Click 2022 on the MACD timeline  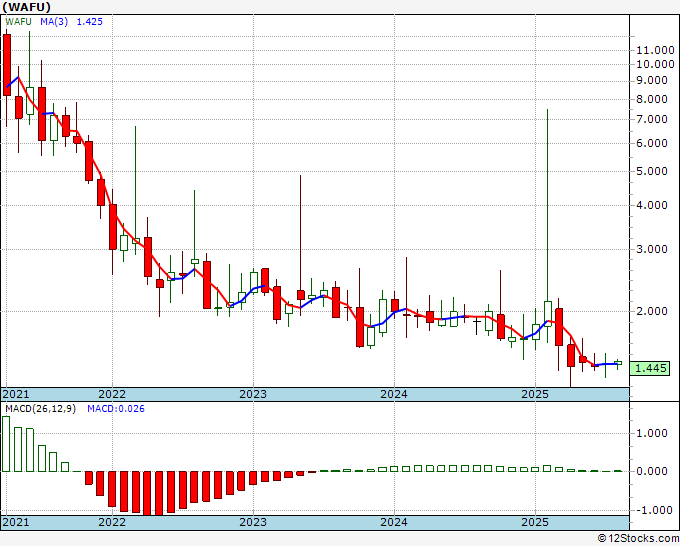pyautogui.click(x=112, y=522)
